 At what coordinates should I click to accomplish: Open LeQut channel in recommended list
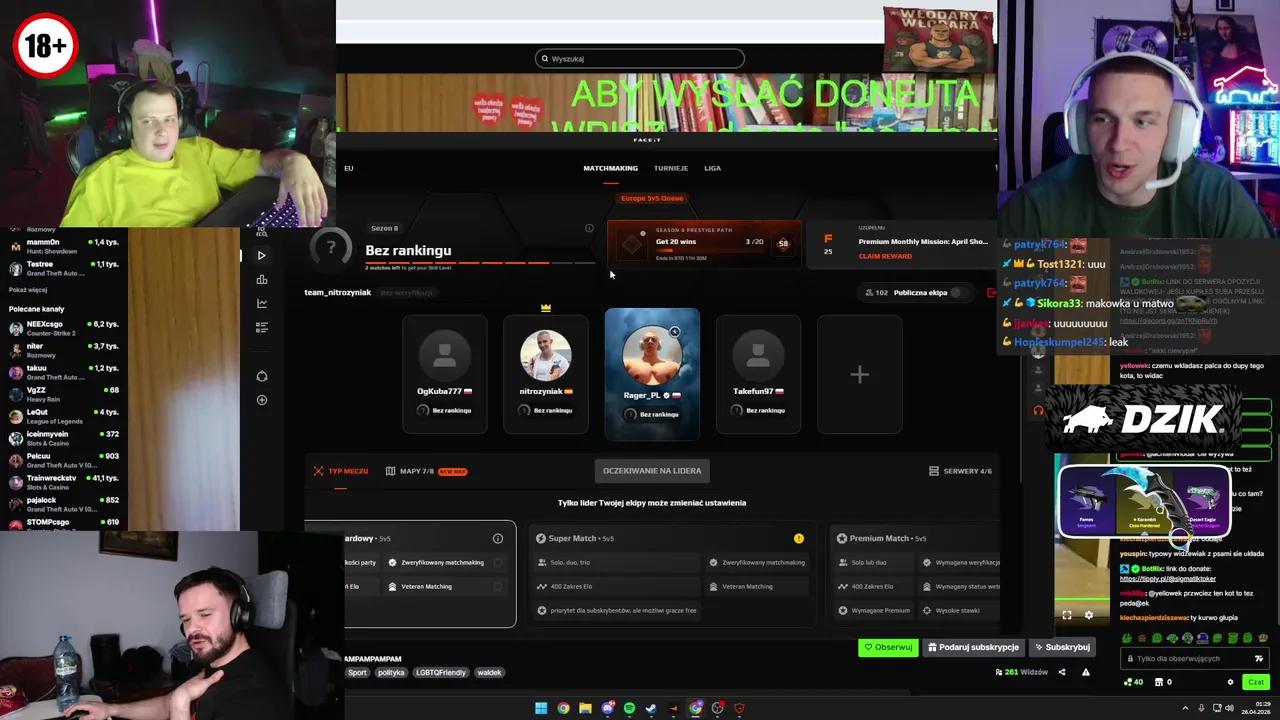tap(64, 416)
